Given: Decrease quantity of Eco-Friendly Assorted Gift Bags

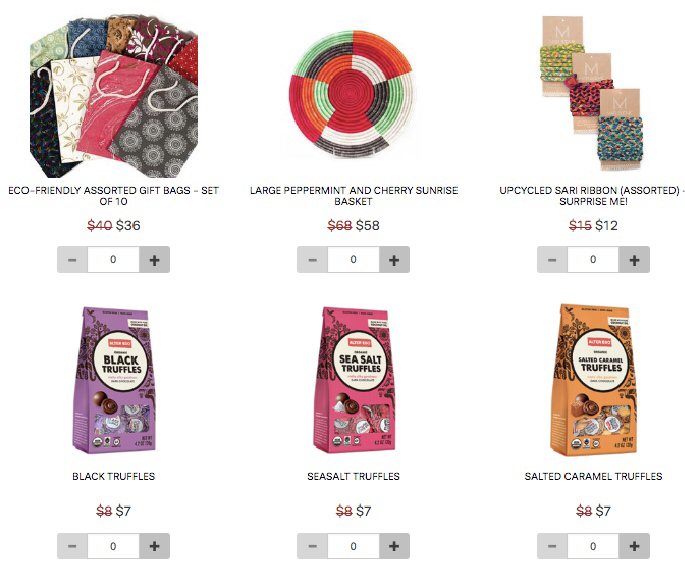Looking at the screenshot, I should 73,260.
